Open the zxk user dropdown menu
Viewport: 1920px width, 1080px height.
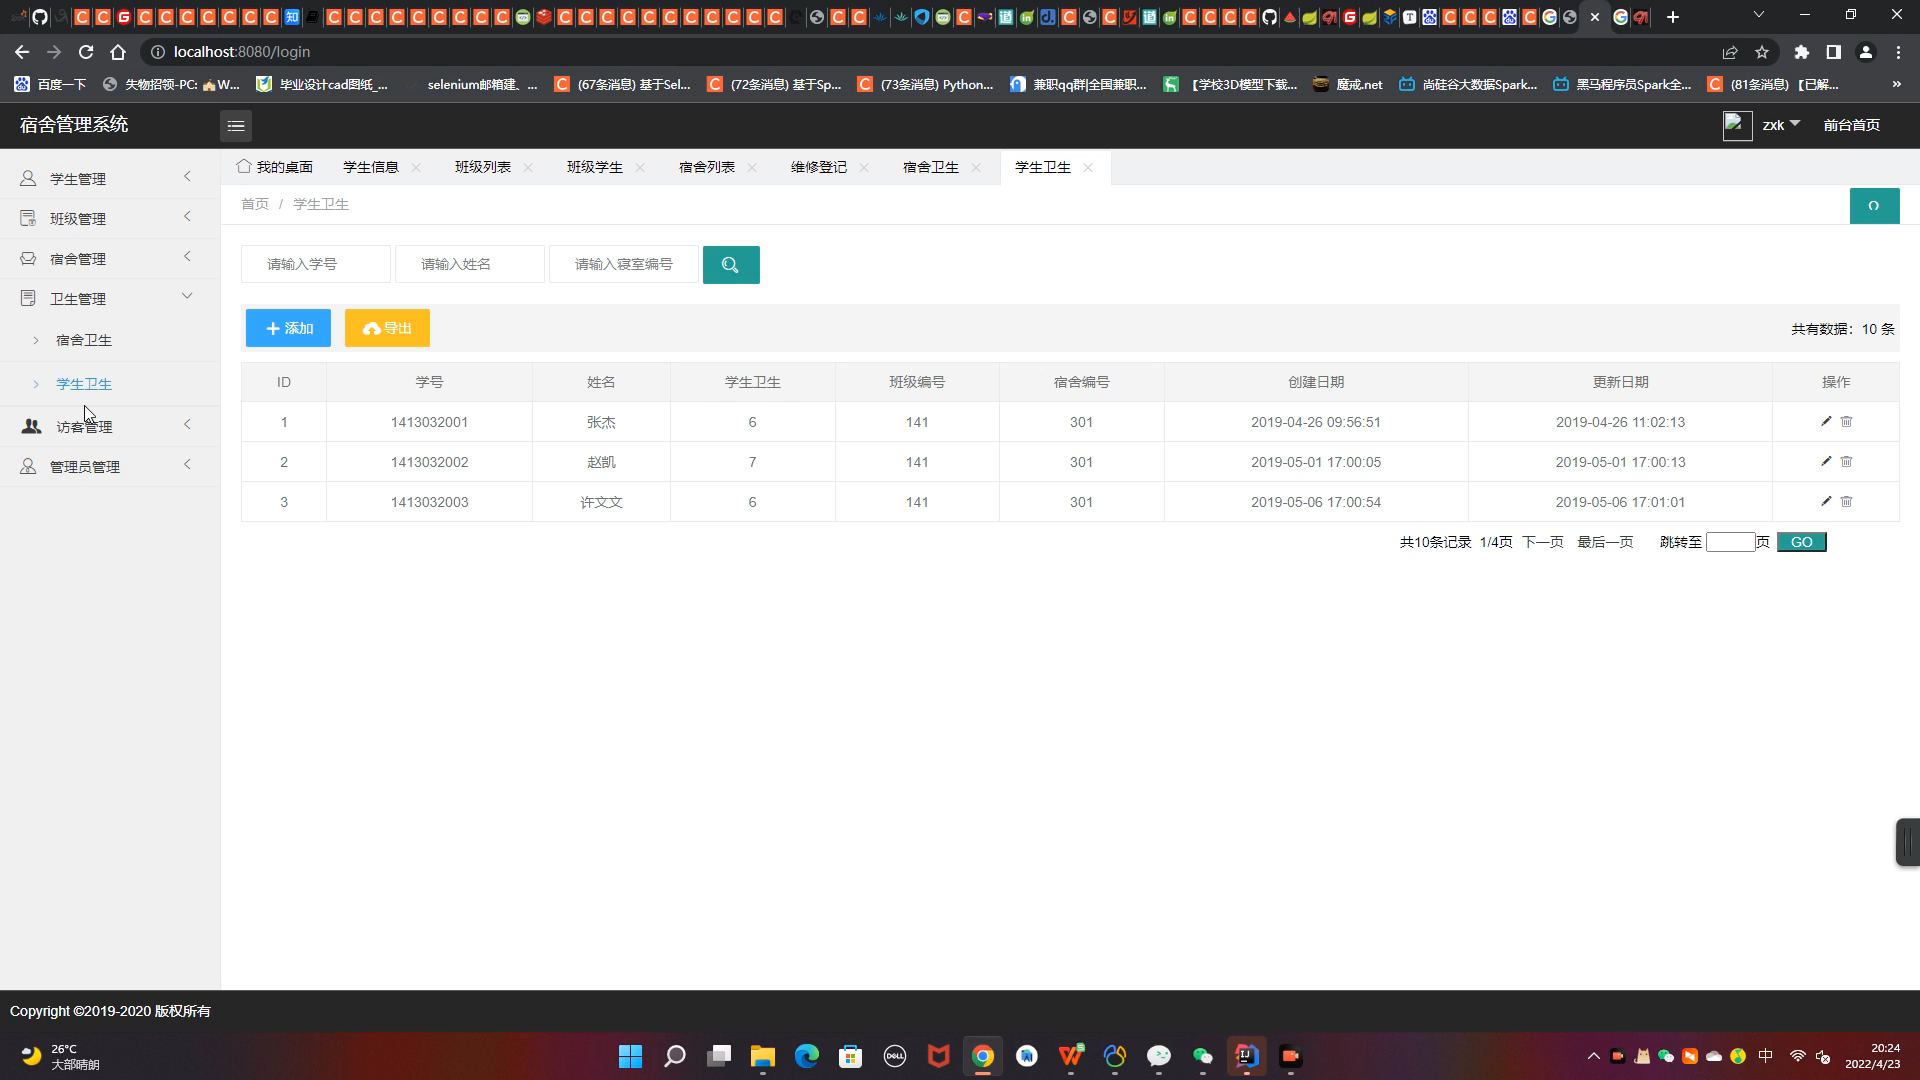point(1780,125)
